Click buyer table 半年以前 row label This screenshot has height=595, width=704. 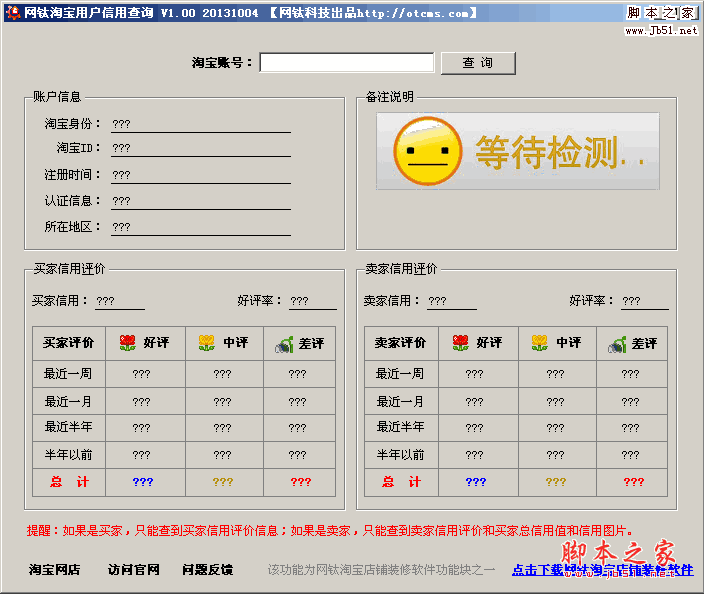(68, 455)
